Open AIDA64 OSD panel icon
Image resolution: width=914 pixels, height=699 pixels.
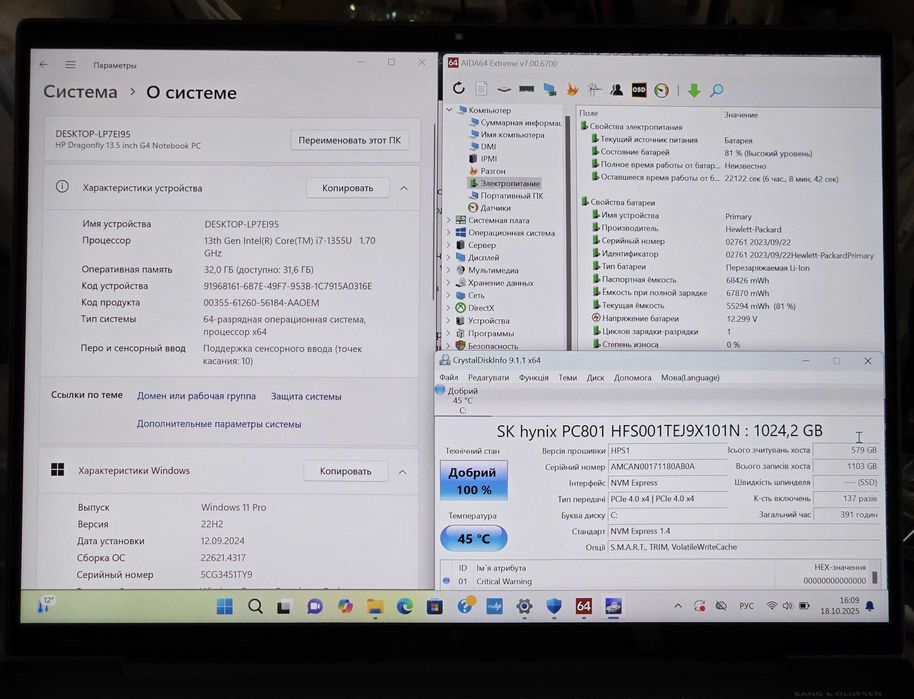639,90
